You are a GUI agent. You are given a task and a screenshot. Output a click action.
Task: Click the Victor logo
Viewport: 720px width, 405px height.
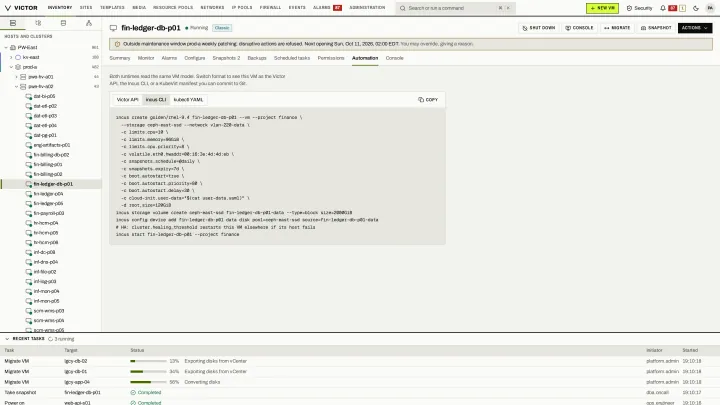pos(21,8)
